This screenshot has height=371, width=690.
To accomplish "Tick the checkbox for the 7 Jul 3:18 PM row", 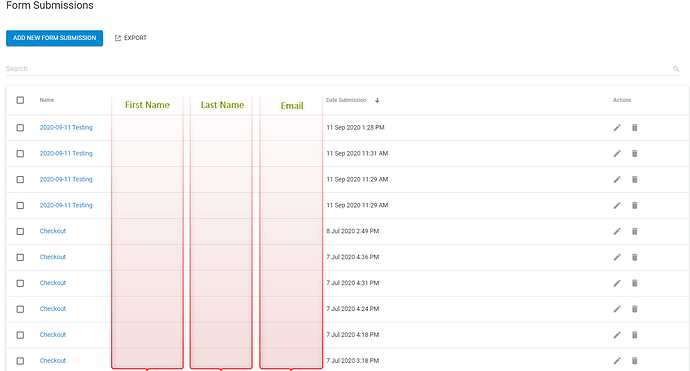I will (20, 361).
